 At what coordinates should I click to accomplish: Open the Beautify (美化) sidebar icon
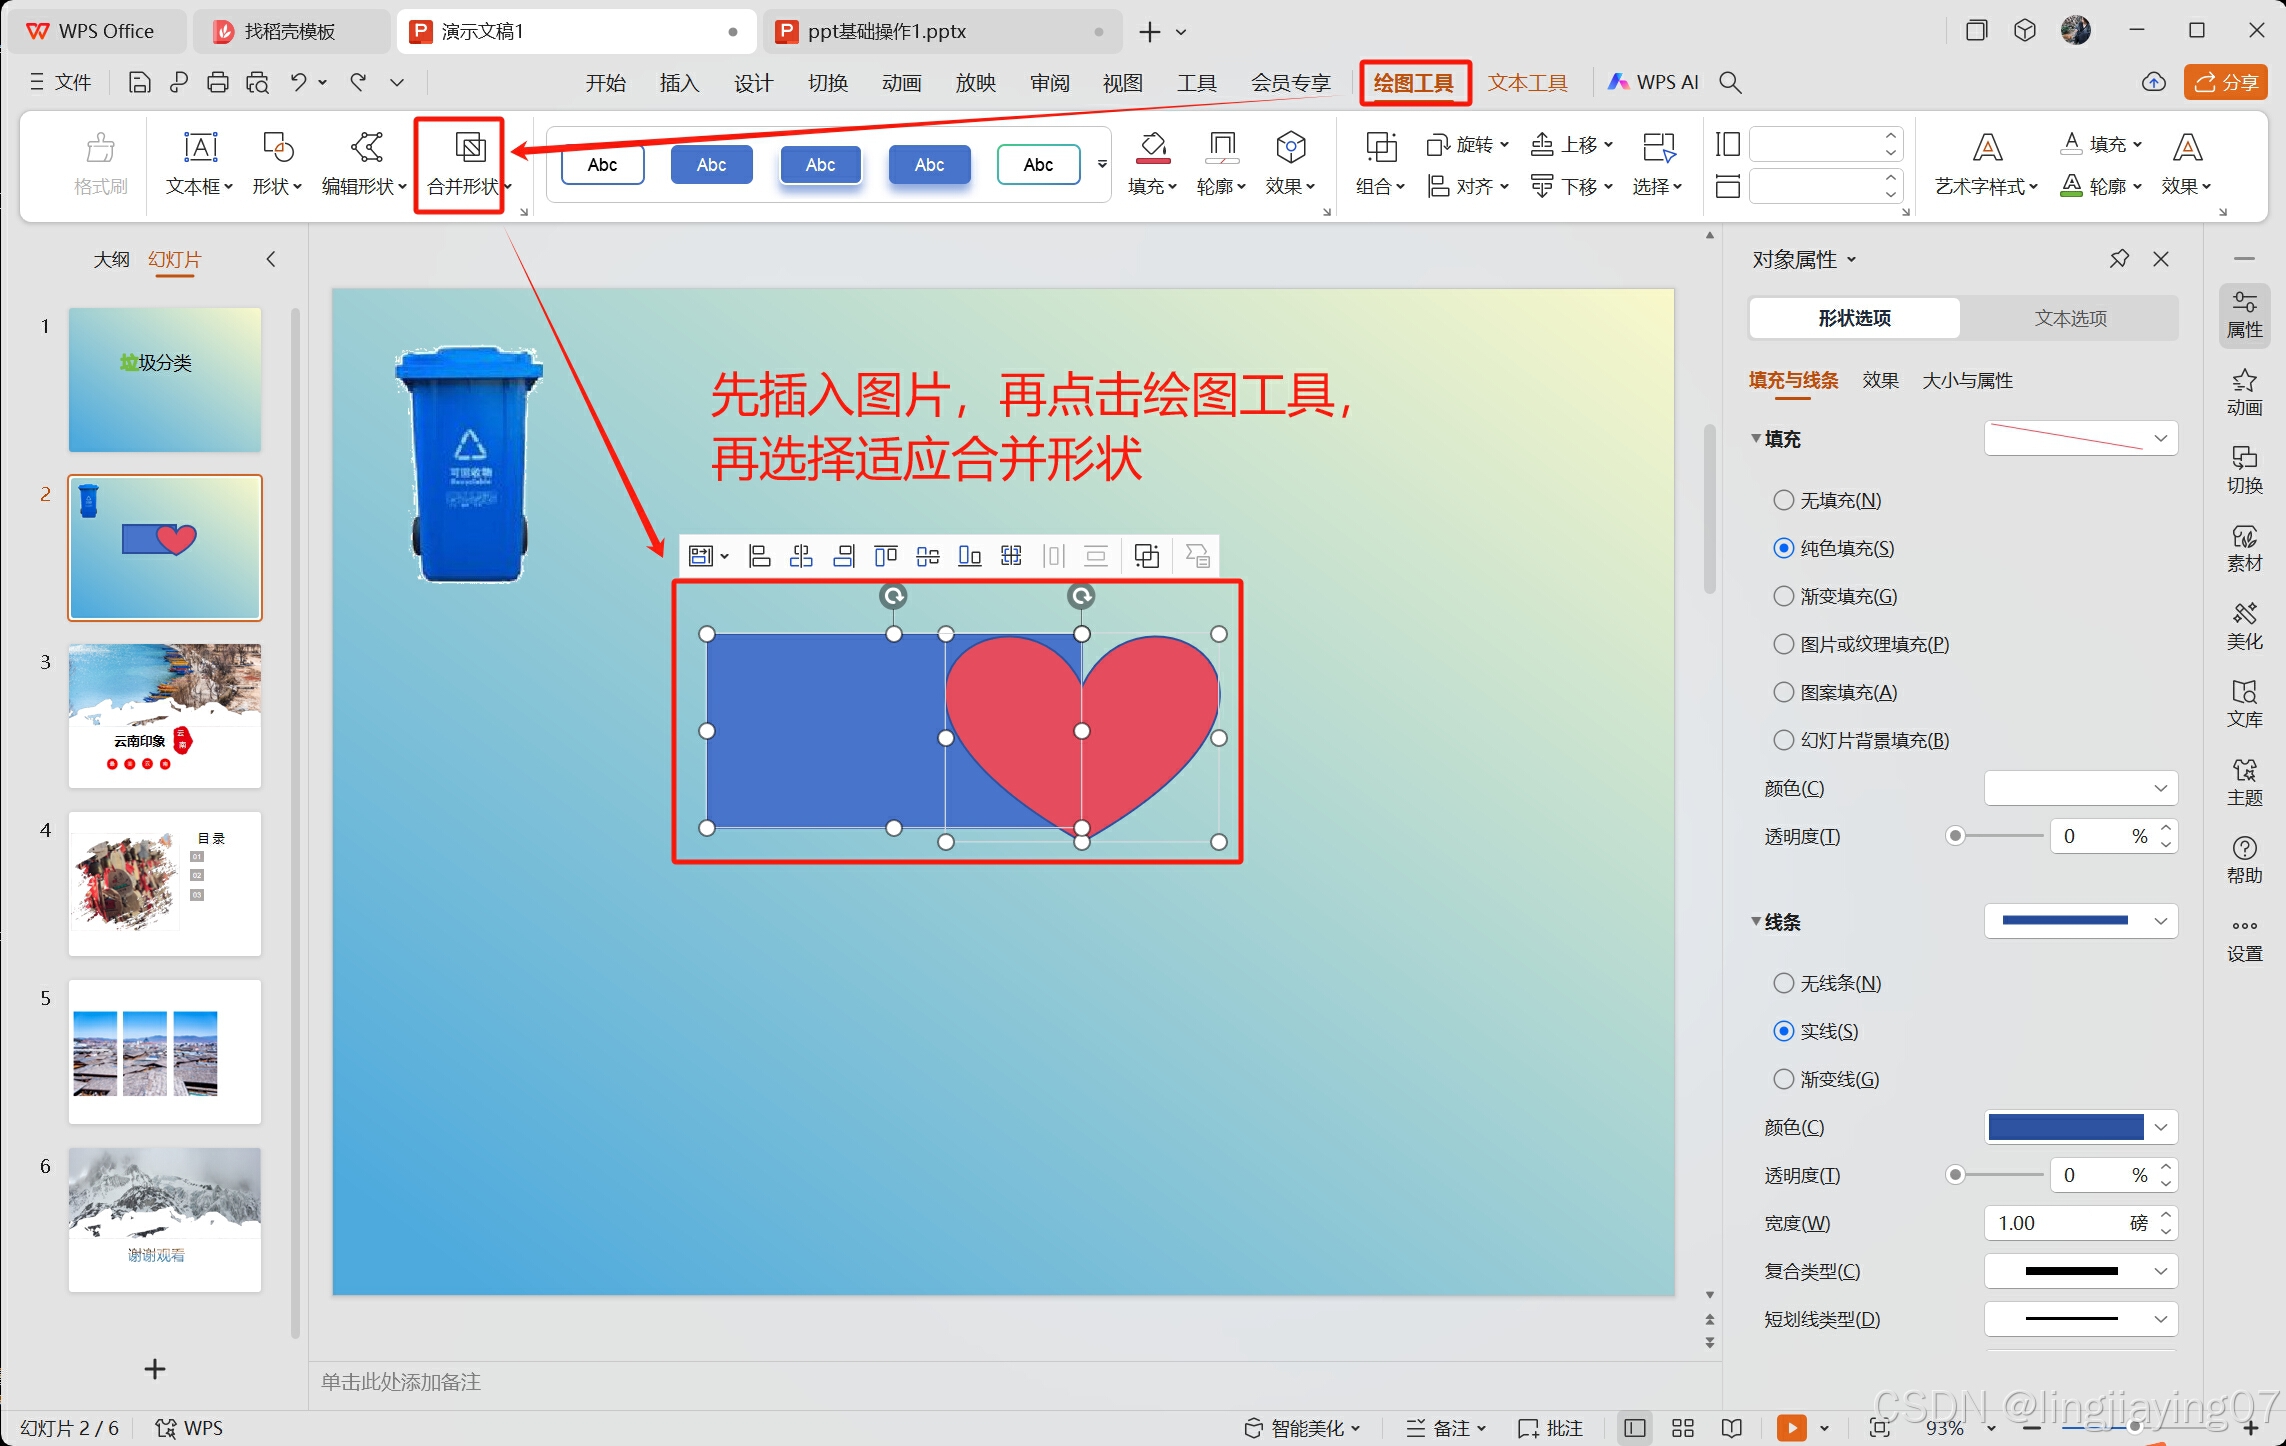2244,625
